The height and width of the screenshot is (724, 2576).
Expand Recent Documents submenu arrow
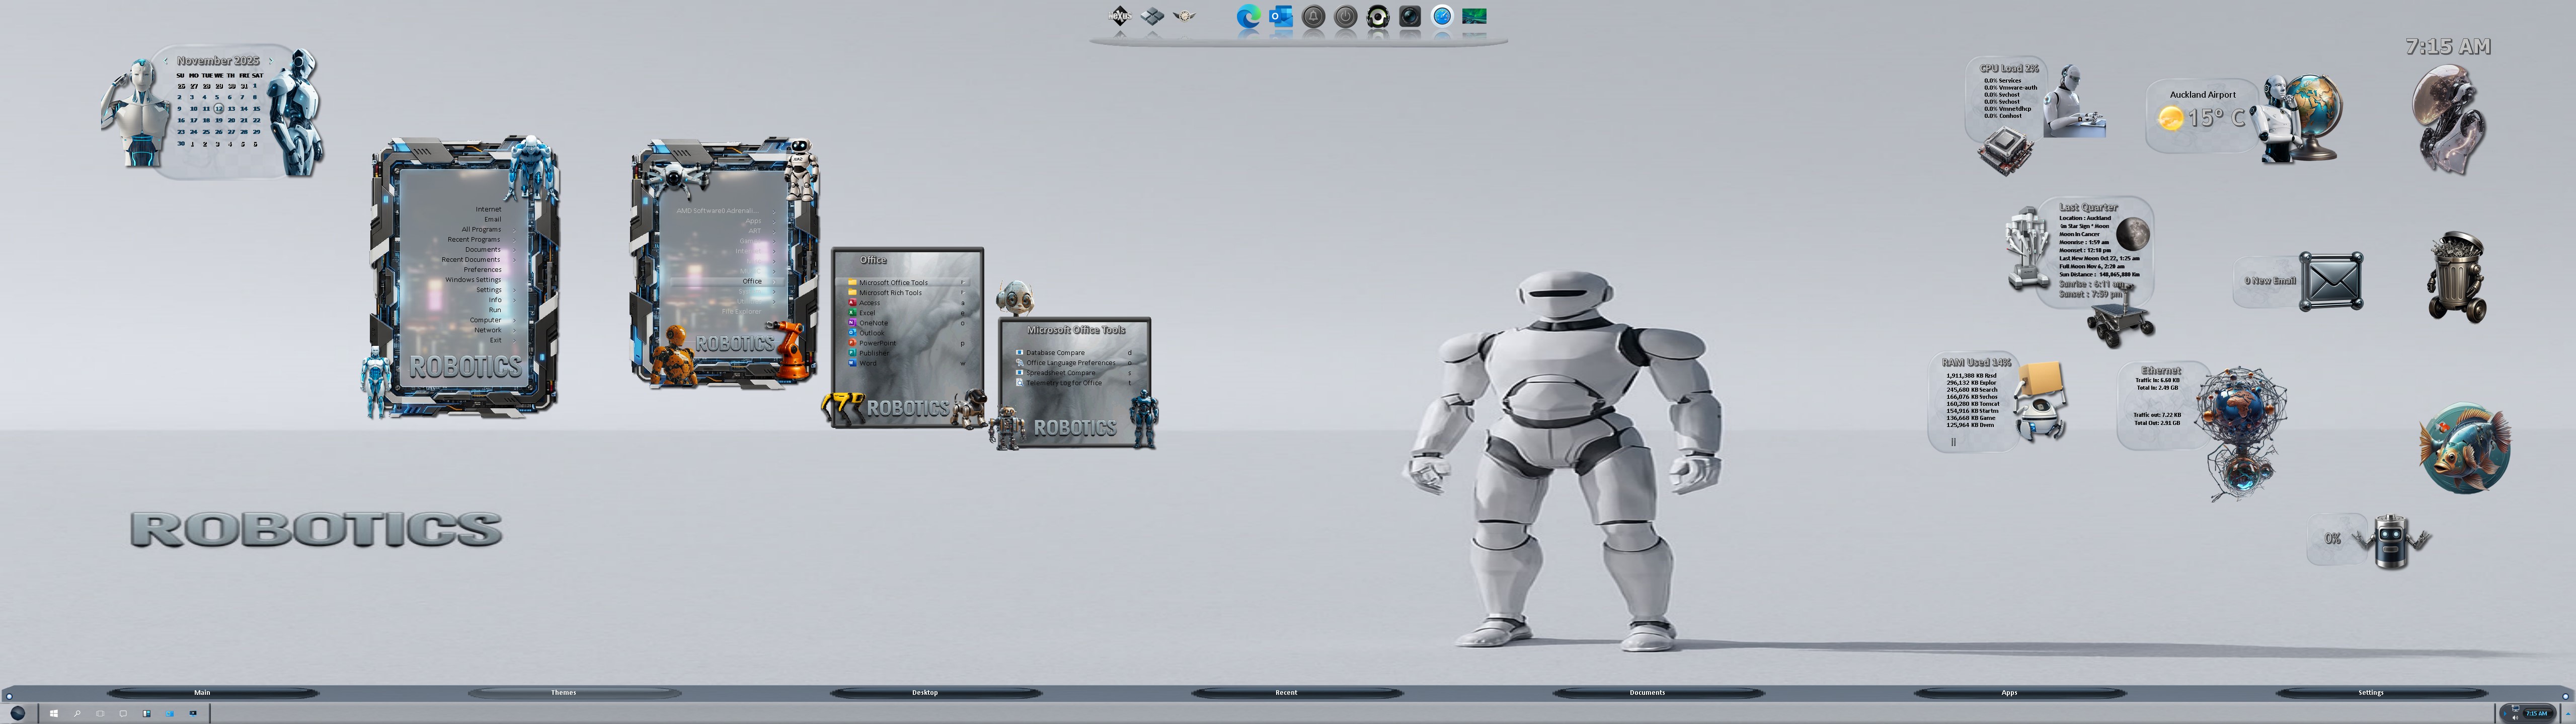coord(514,260)
